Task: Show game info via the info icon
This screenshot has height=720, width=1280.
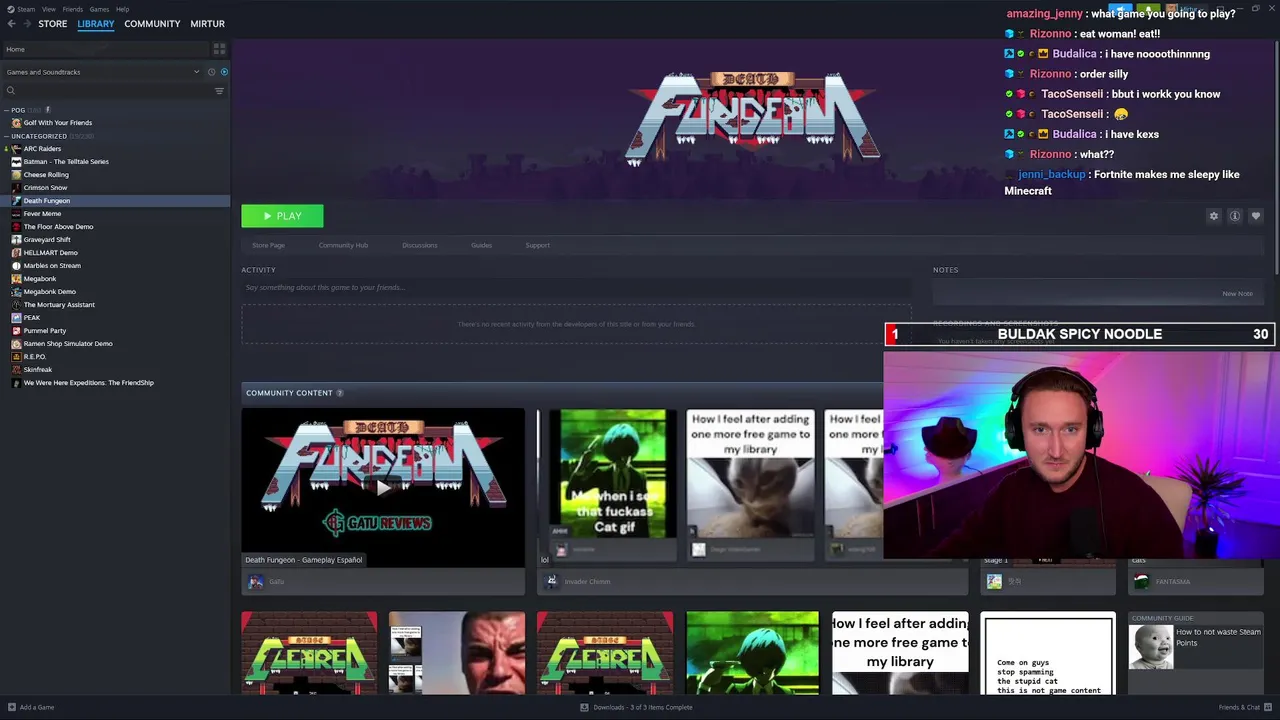Action: tap(1235, 216)
